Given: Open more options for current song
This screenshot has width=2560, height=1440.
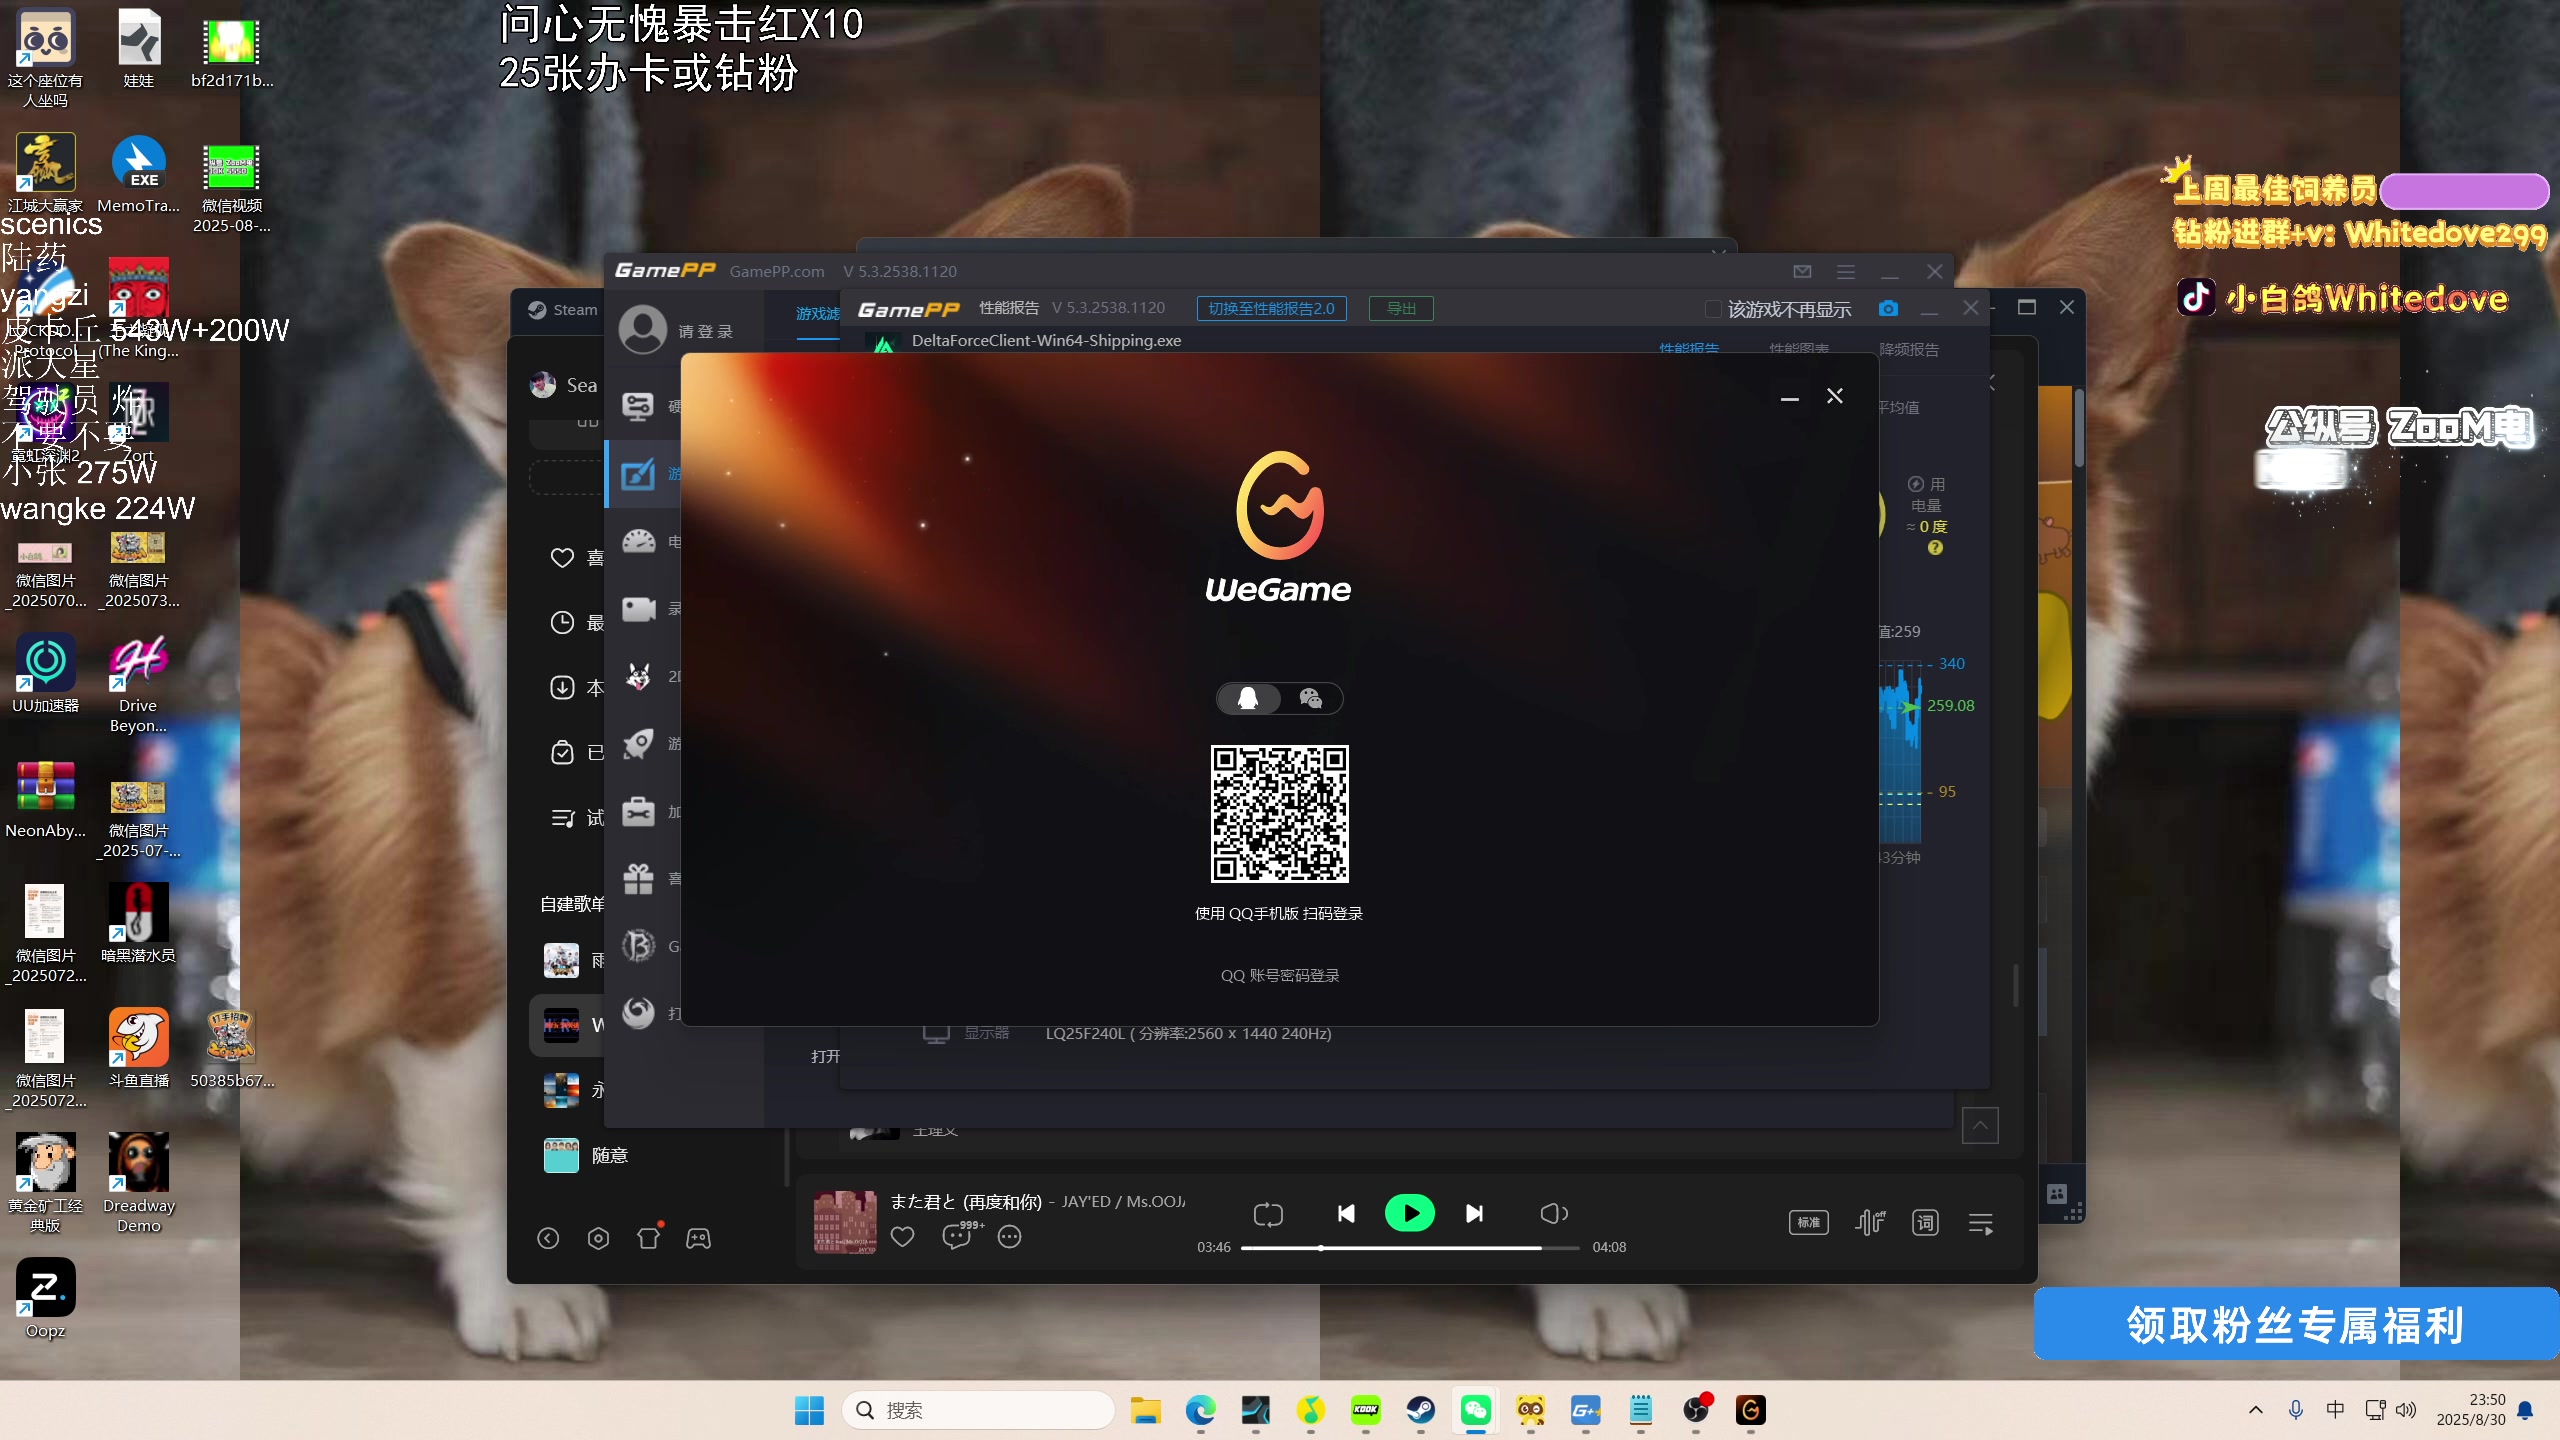Looking at the screenshot, I should tap(1010, 1237).
